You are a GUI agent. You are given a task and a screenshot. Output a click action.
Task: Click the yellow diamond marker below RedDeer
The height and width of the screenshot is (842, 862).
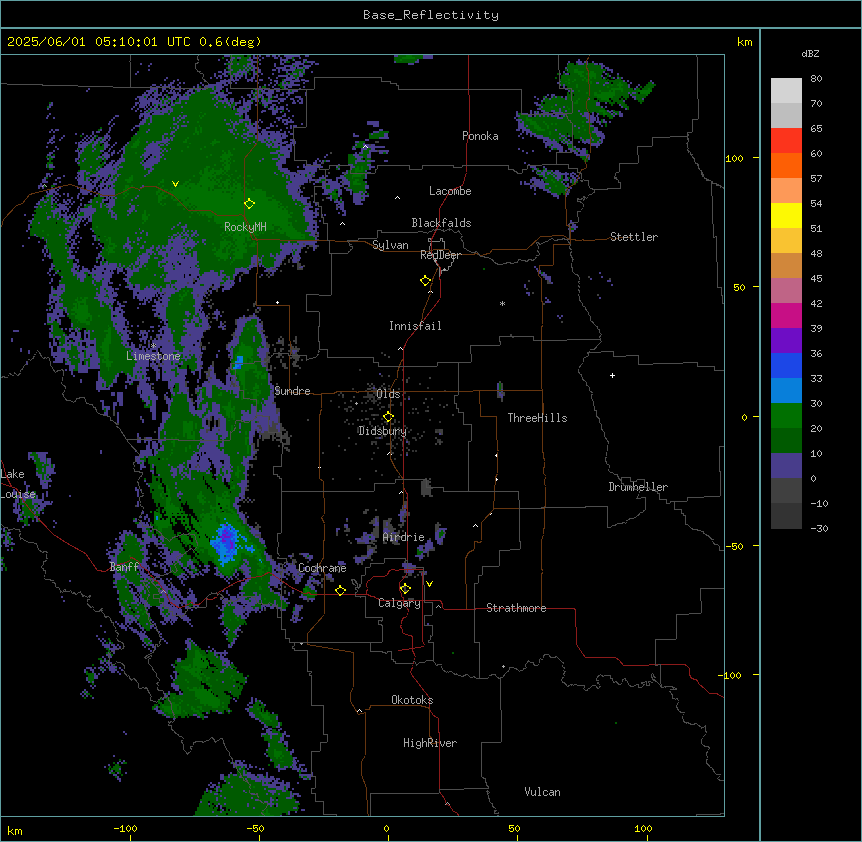pos(425,280)
